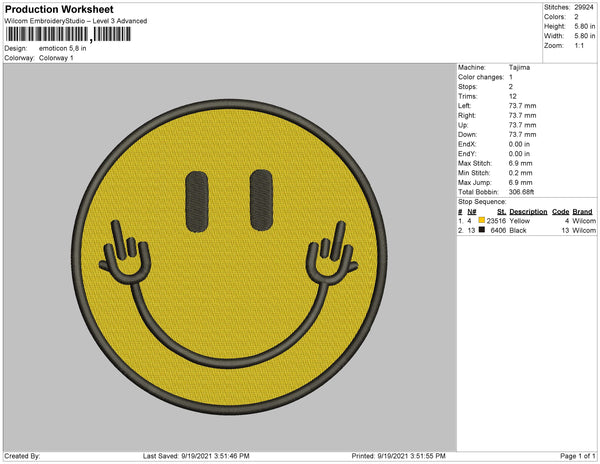Click the Up value '73.7 mm'
Viewport: 600px width, 464px height.
tap(522, 125)
